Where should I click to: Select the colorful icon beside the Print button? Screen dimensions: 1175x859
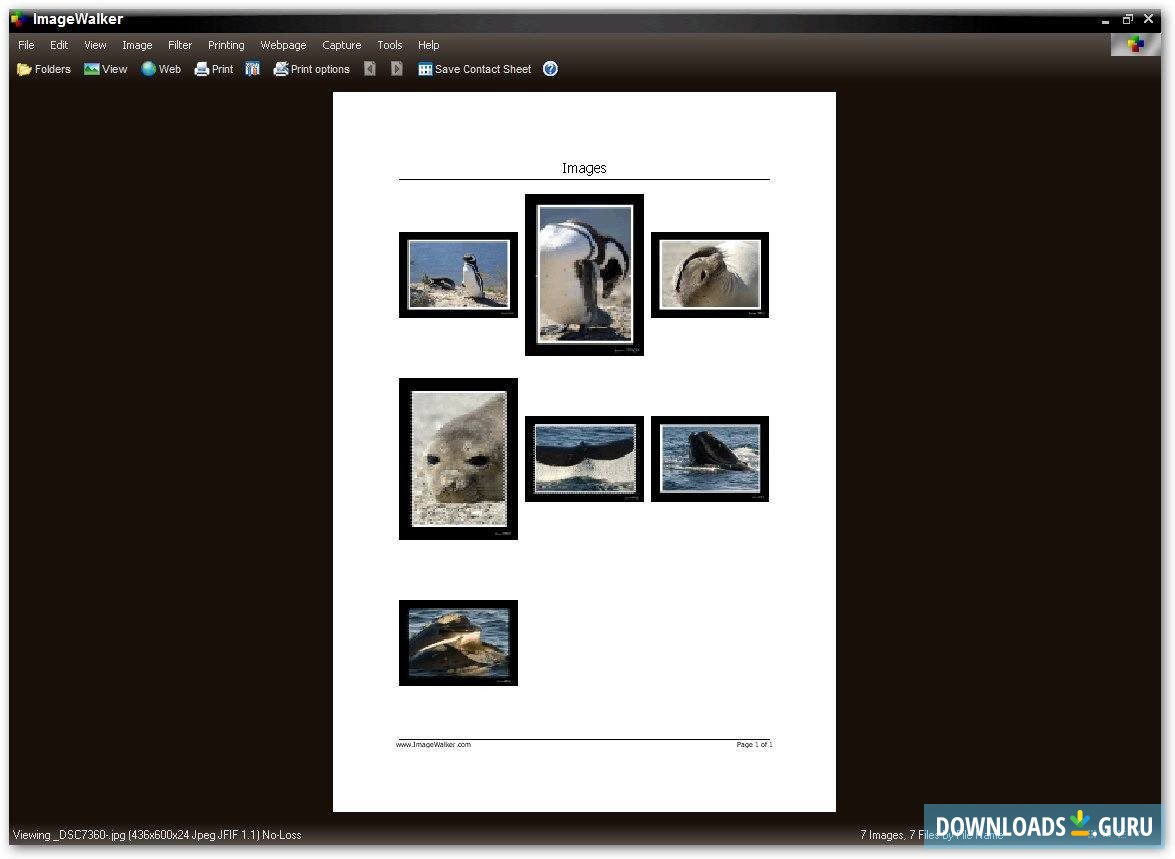coord(251,68)
